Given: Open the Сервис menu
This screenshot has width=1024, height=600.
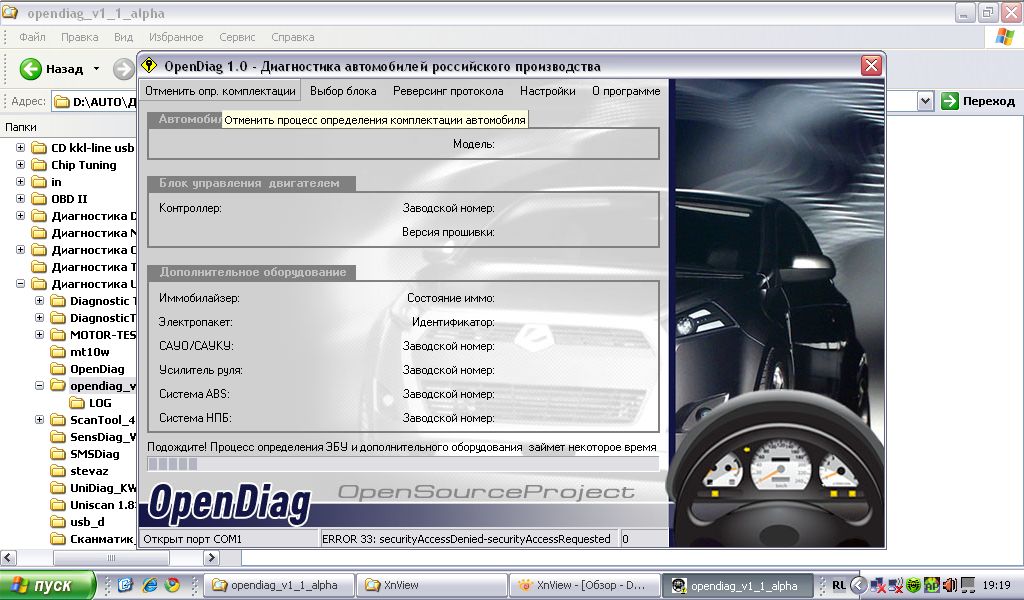Looking at the screenshot, I should pos(237,37).
